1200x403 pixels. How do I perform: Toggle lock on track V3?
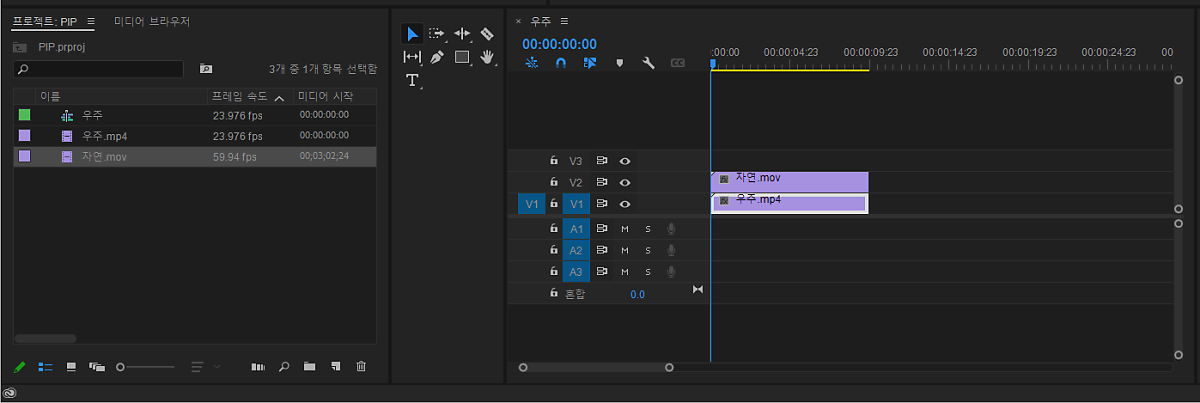pyautogui.click(x=553, y=161)
